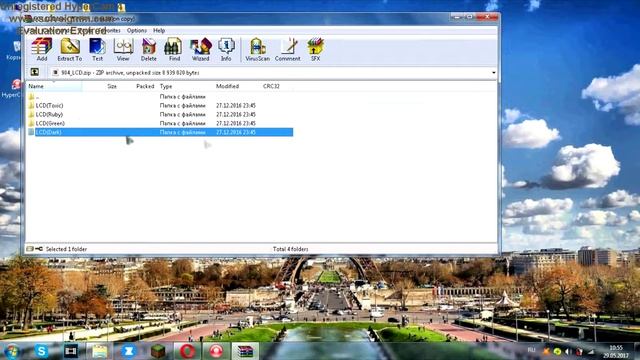The image size is (640, 360).
Task: Sort by the CRC32 column header
Action: tap(271, 86)
